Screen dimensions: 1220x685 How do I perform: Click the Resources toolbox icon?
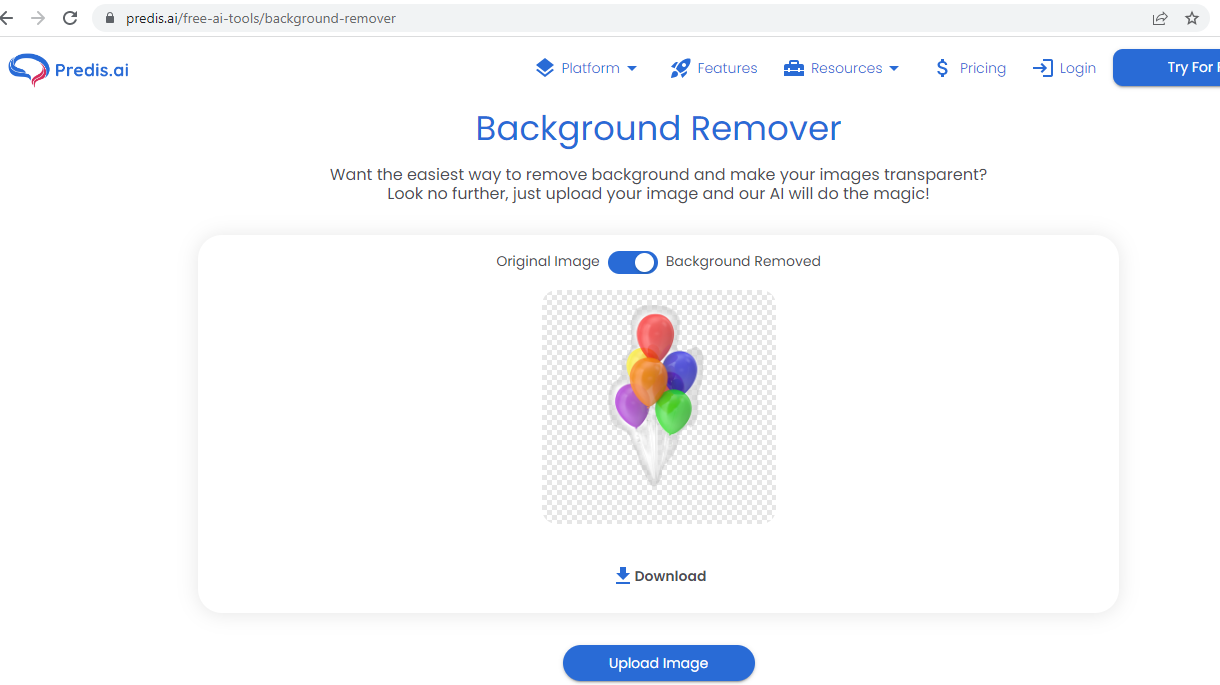coord(794,68)
